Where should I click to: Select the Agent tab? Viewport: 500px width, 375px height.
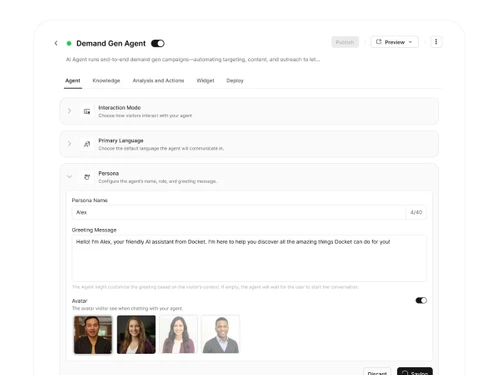coord(73,81)
